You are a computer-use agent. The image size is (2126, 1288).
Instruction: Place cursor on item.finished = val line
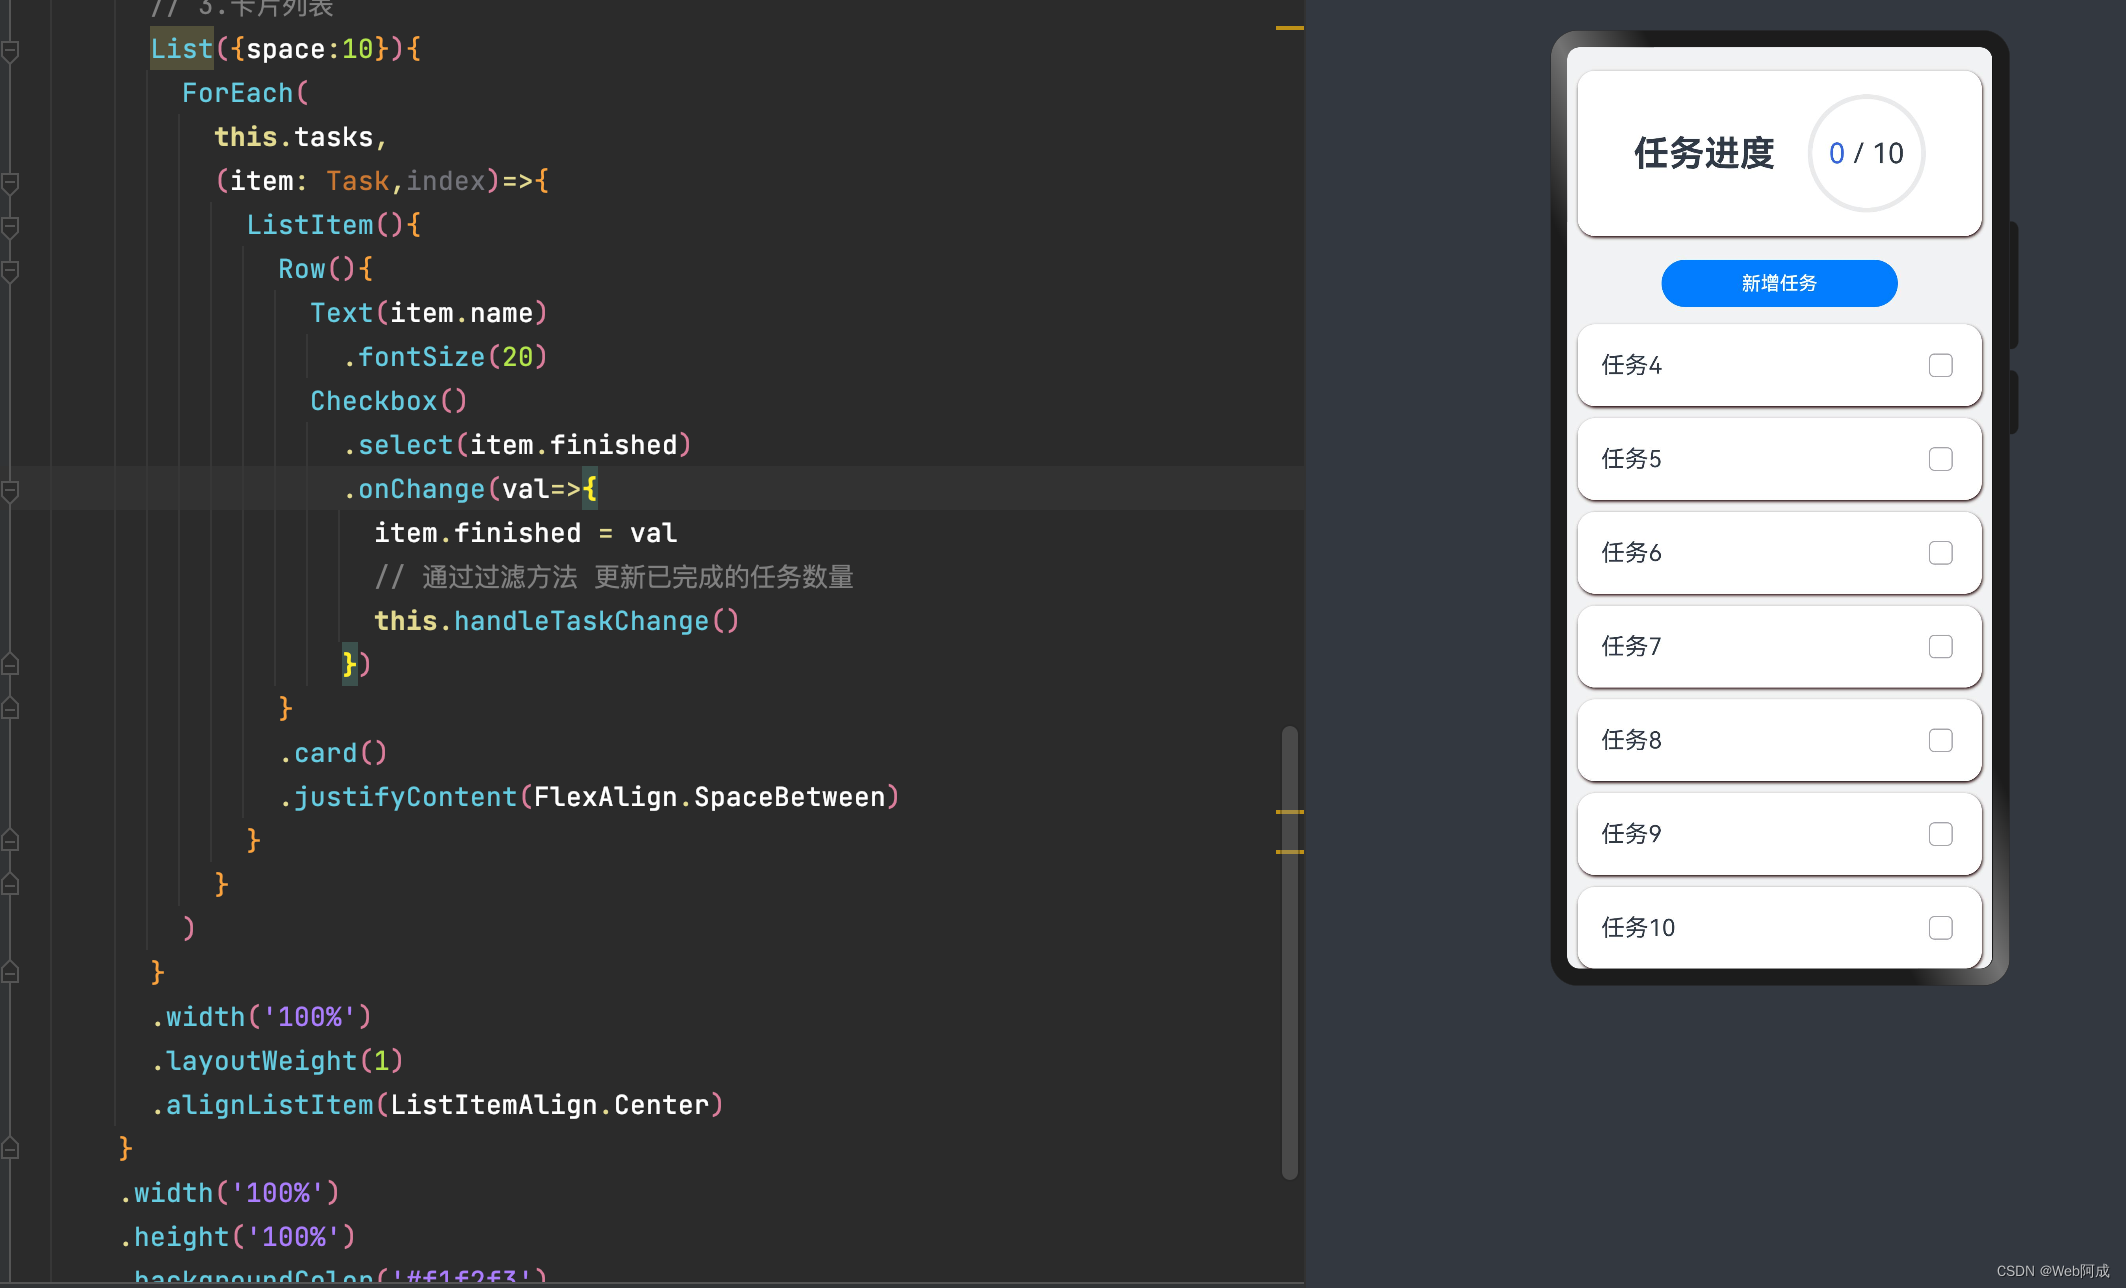(x=525, y=533)
